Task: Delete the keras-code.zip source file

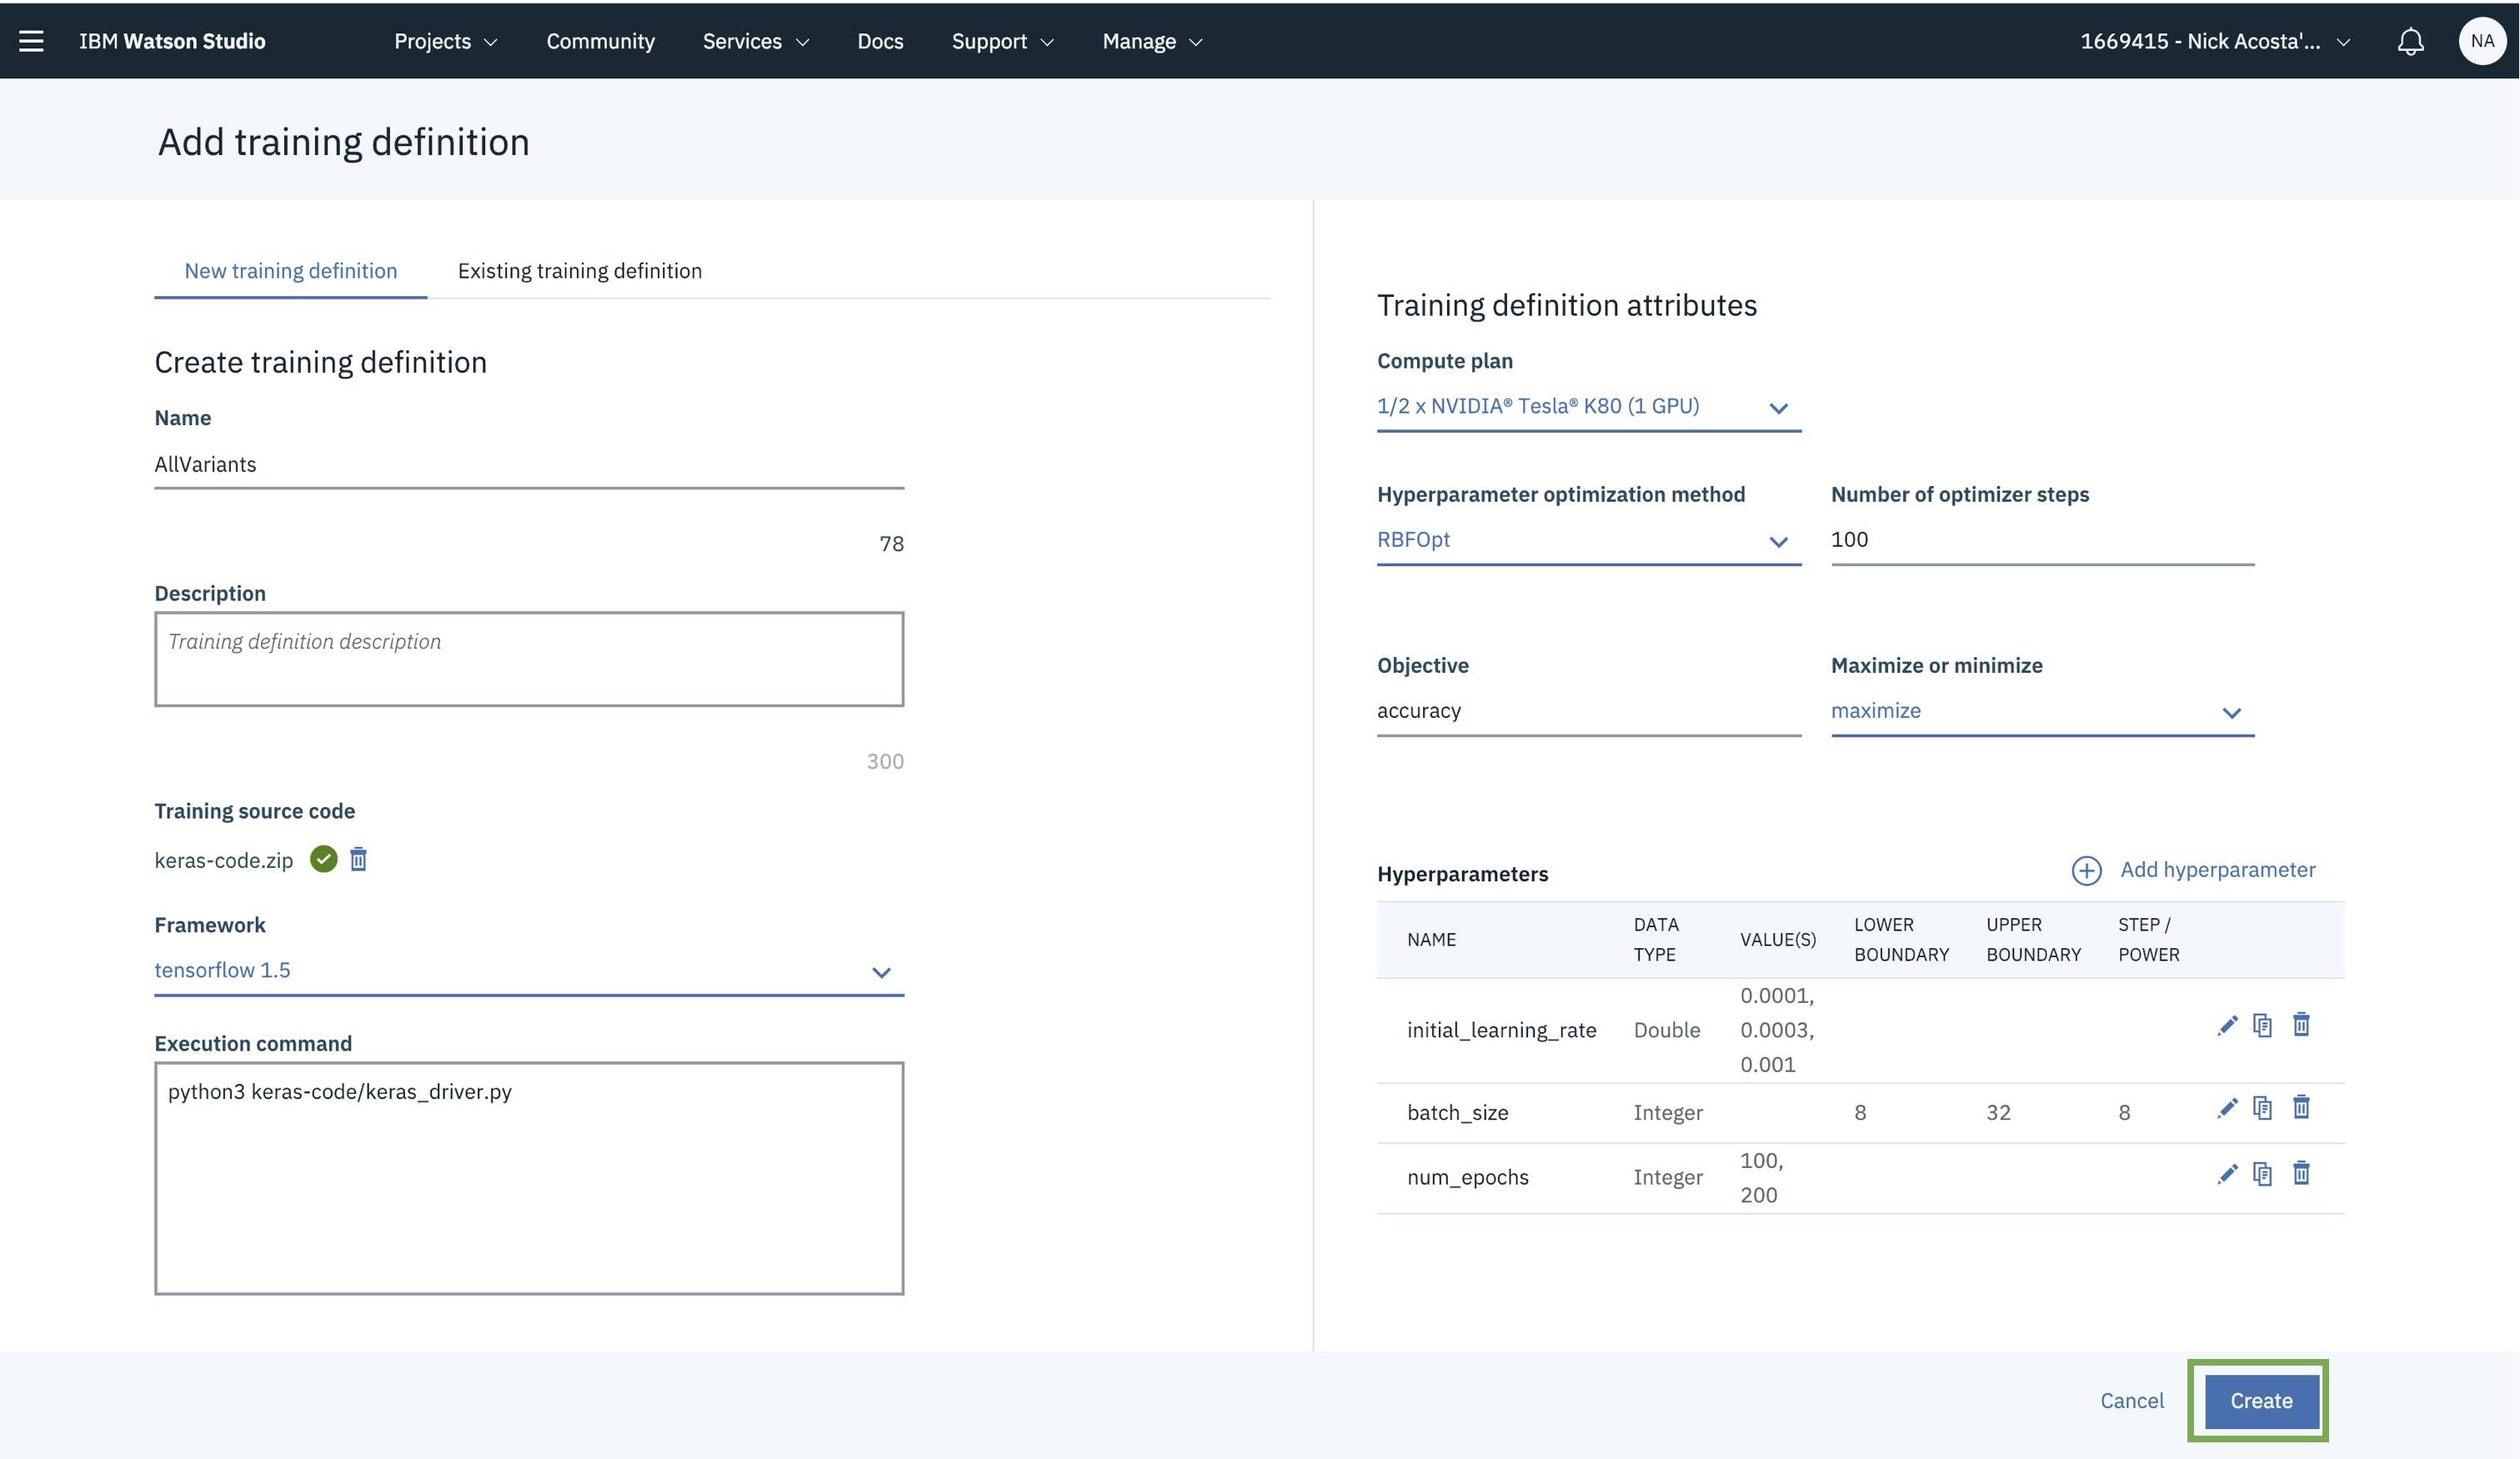Action: (x=358, y=859)
